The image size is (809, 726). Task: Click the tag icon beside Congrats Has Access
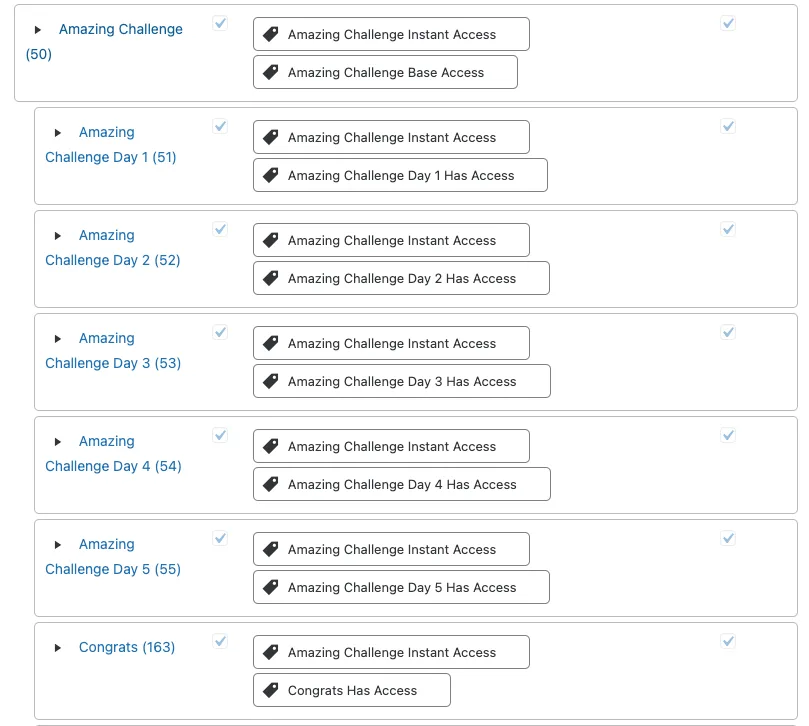pos(270,689)
